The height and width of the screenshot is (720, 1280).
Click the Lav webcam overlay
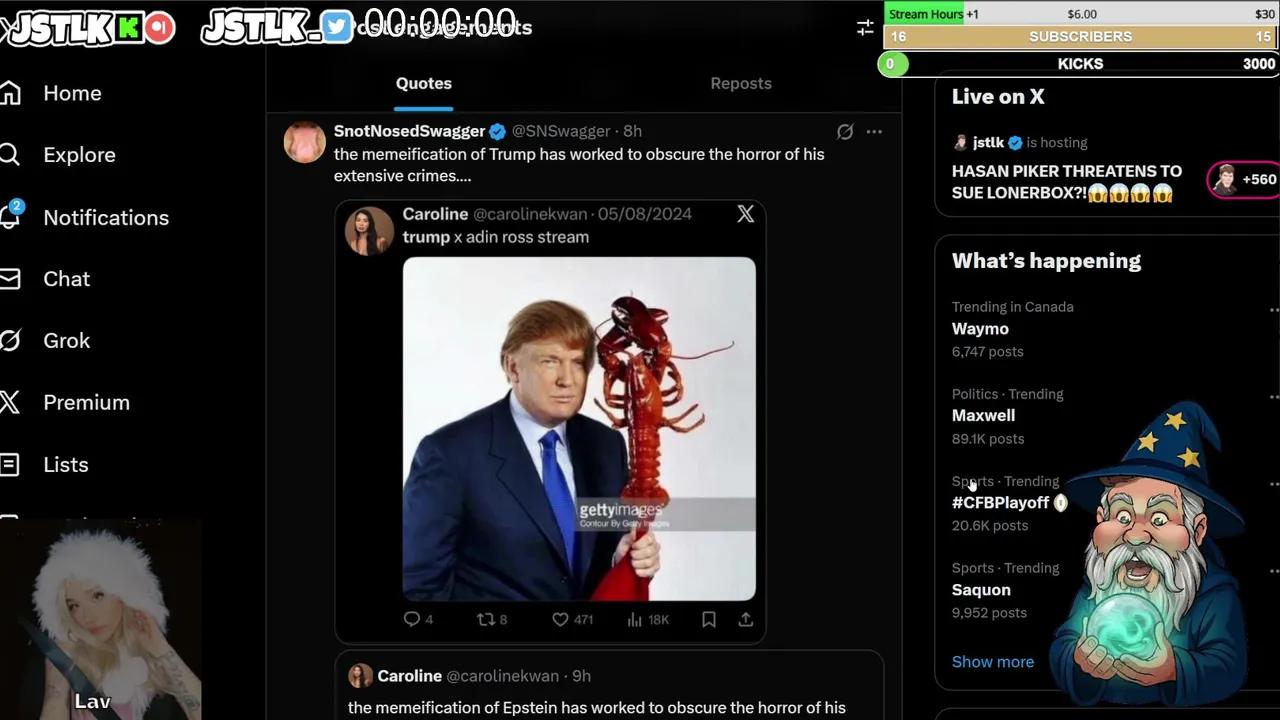[100, 620]
